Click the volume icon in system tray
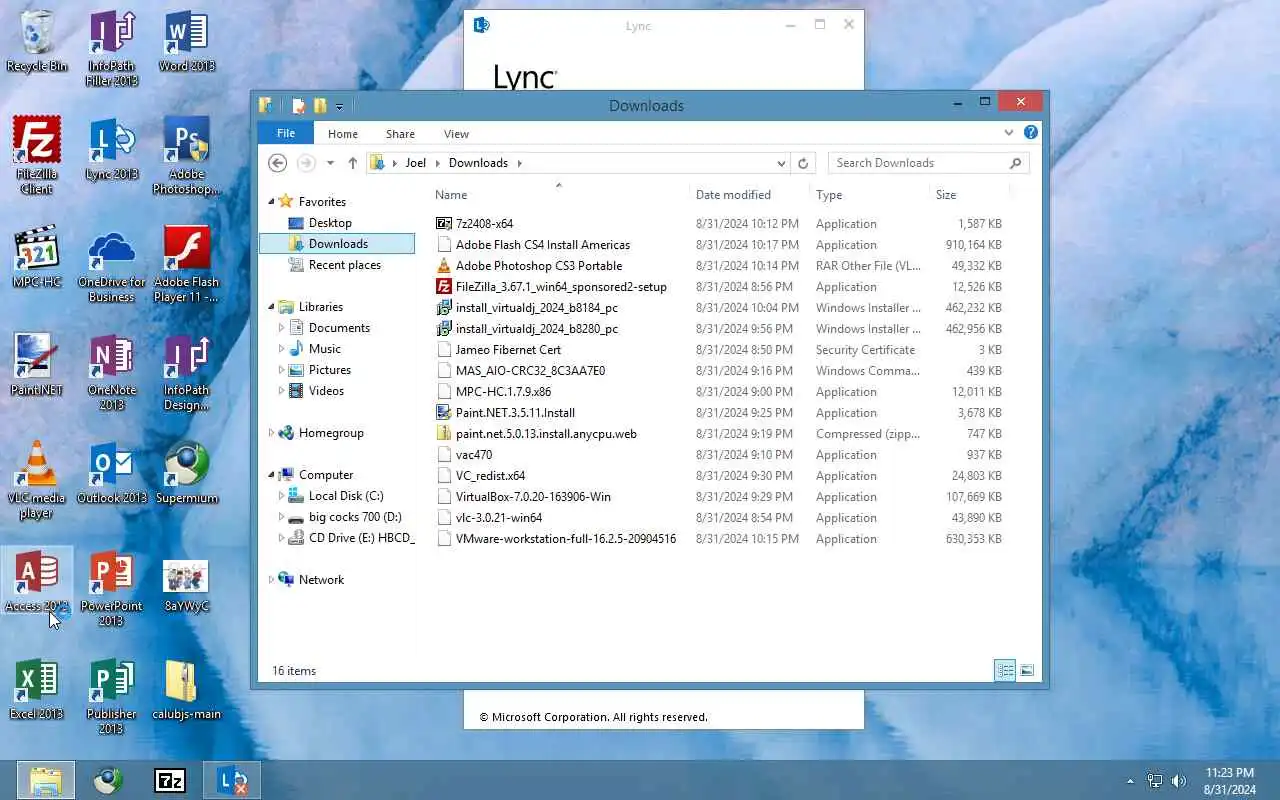This screenshot has width=1280, height=800. pyautogui.click(x=1179, y=781)
